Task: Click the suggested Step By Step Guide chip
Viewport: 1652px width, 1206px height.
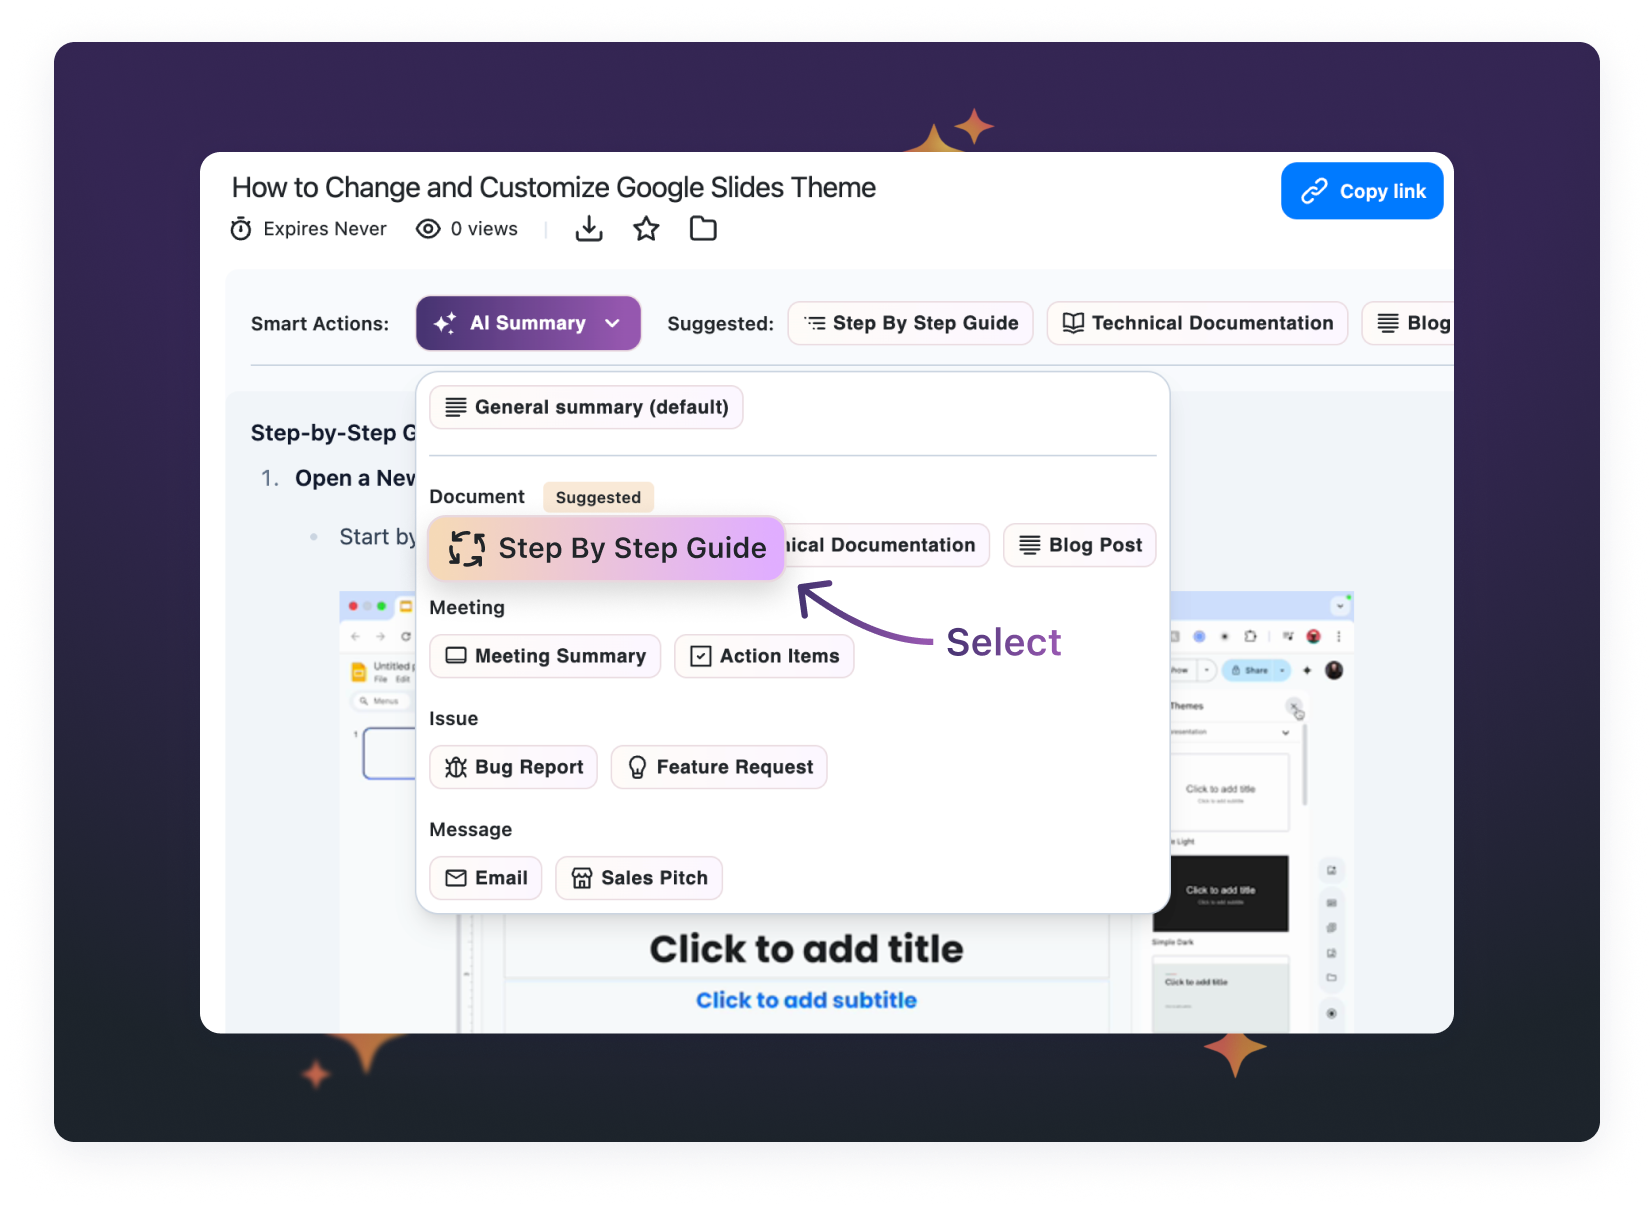Action: click(x=910, y=323)
